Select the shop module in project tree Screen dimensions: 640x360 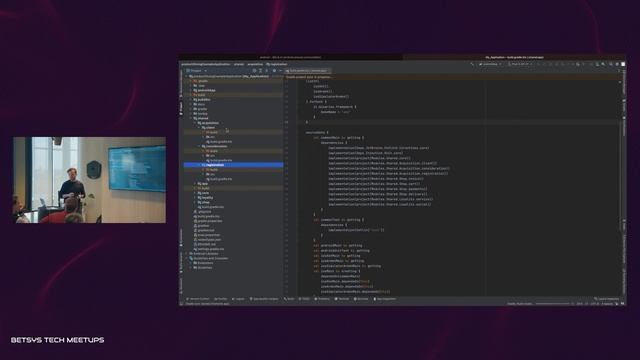(205, 202)
